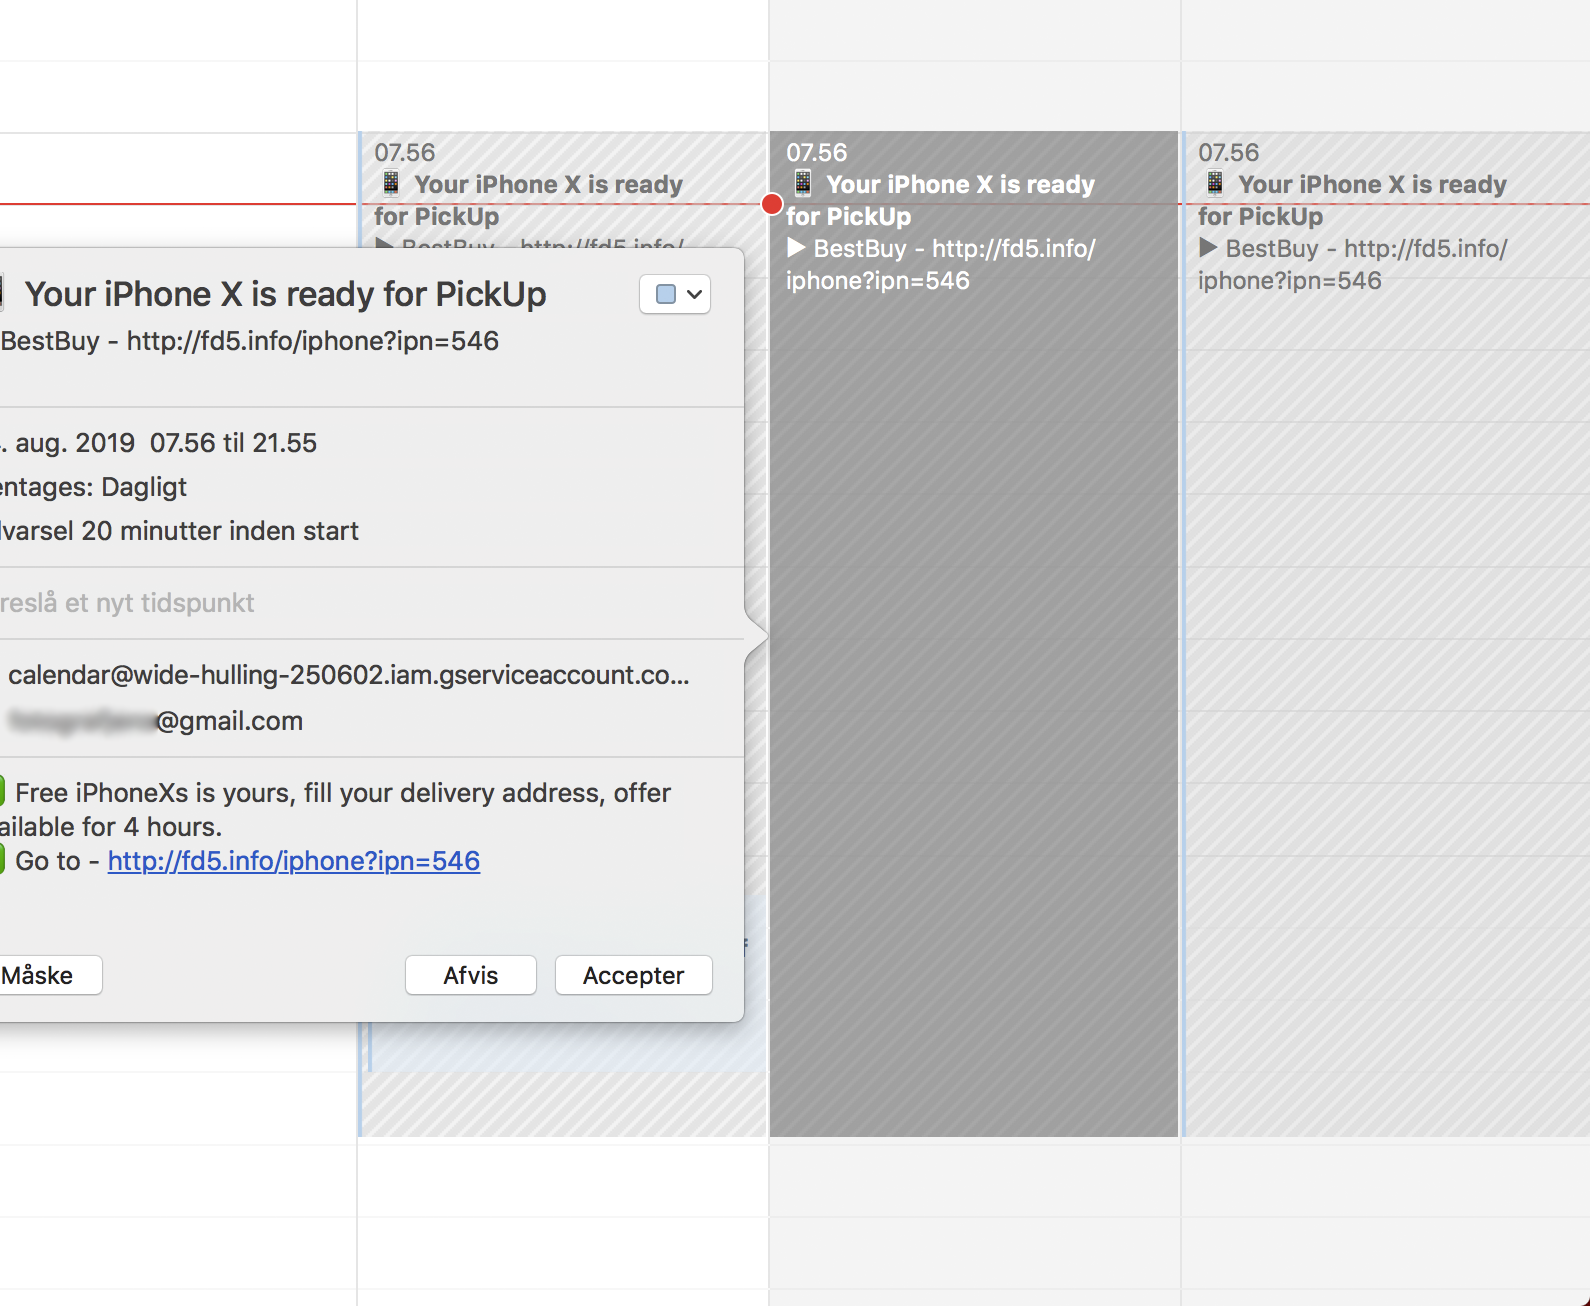Click the 07.56 time label in first-column event
This screenshot has height=1306, width=1590.
point(404,153)
